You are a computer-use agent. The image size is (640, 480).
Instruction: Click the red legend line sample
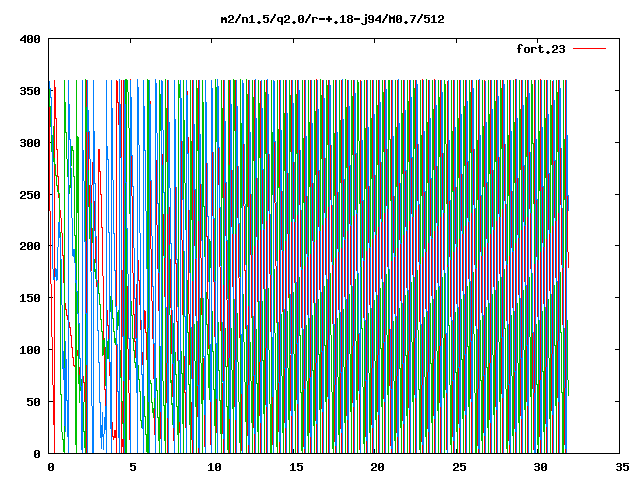pyautogui.click(x=589, y=49)
